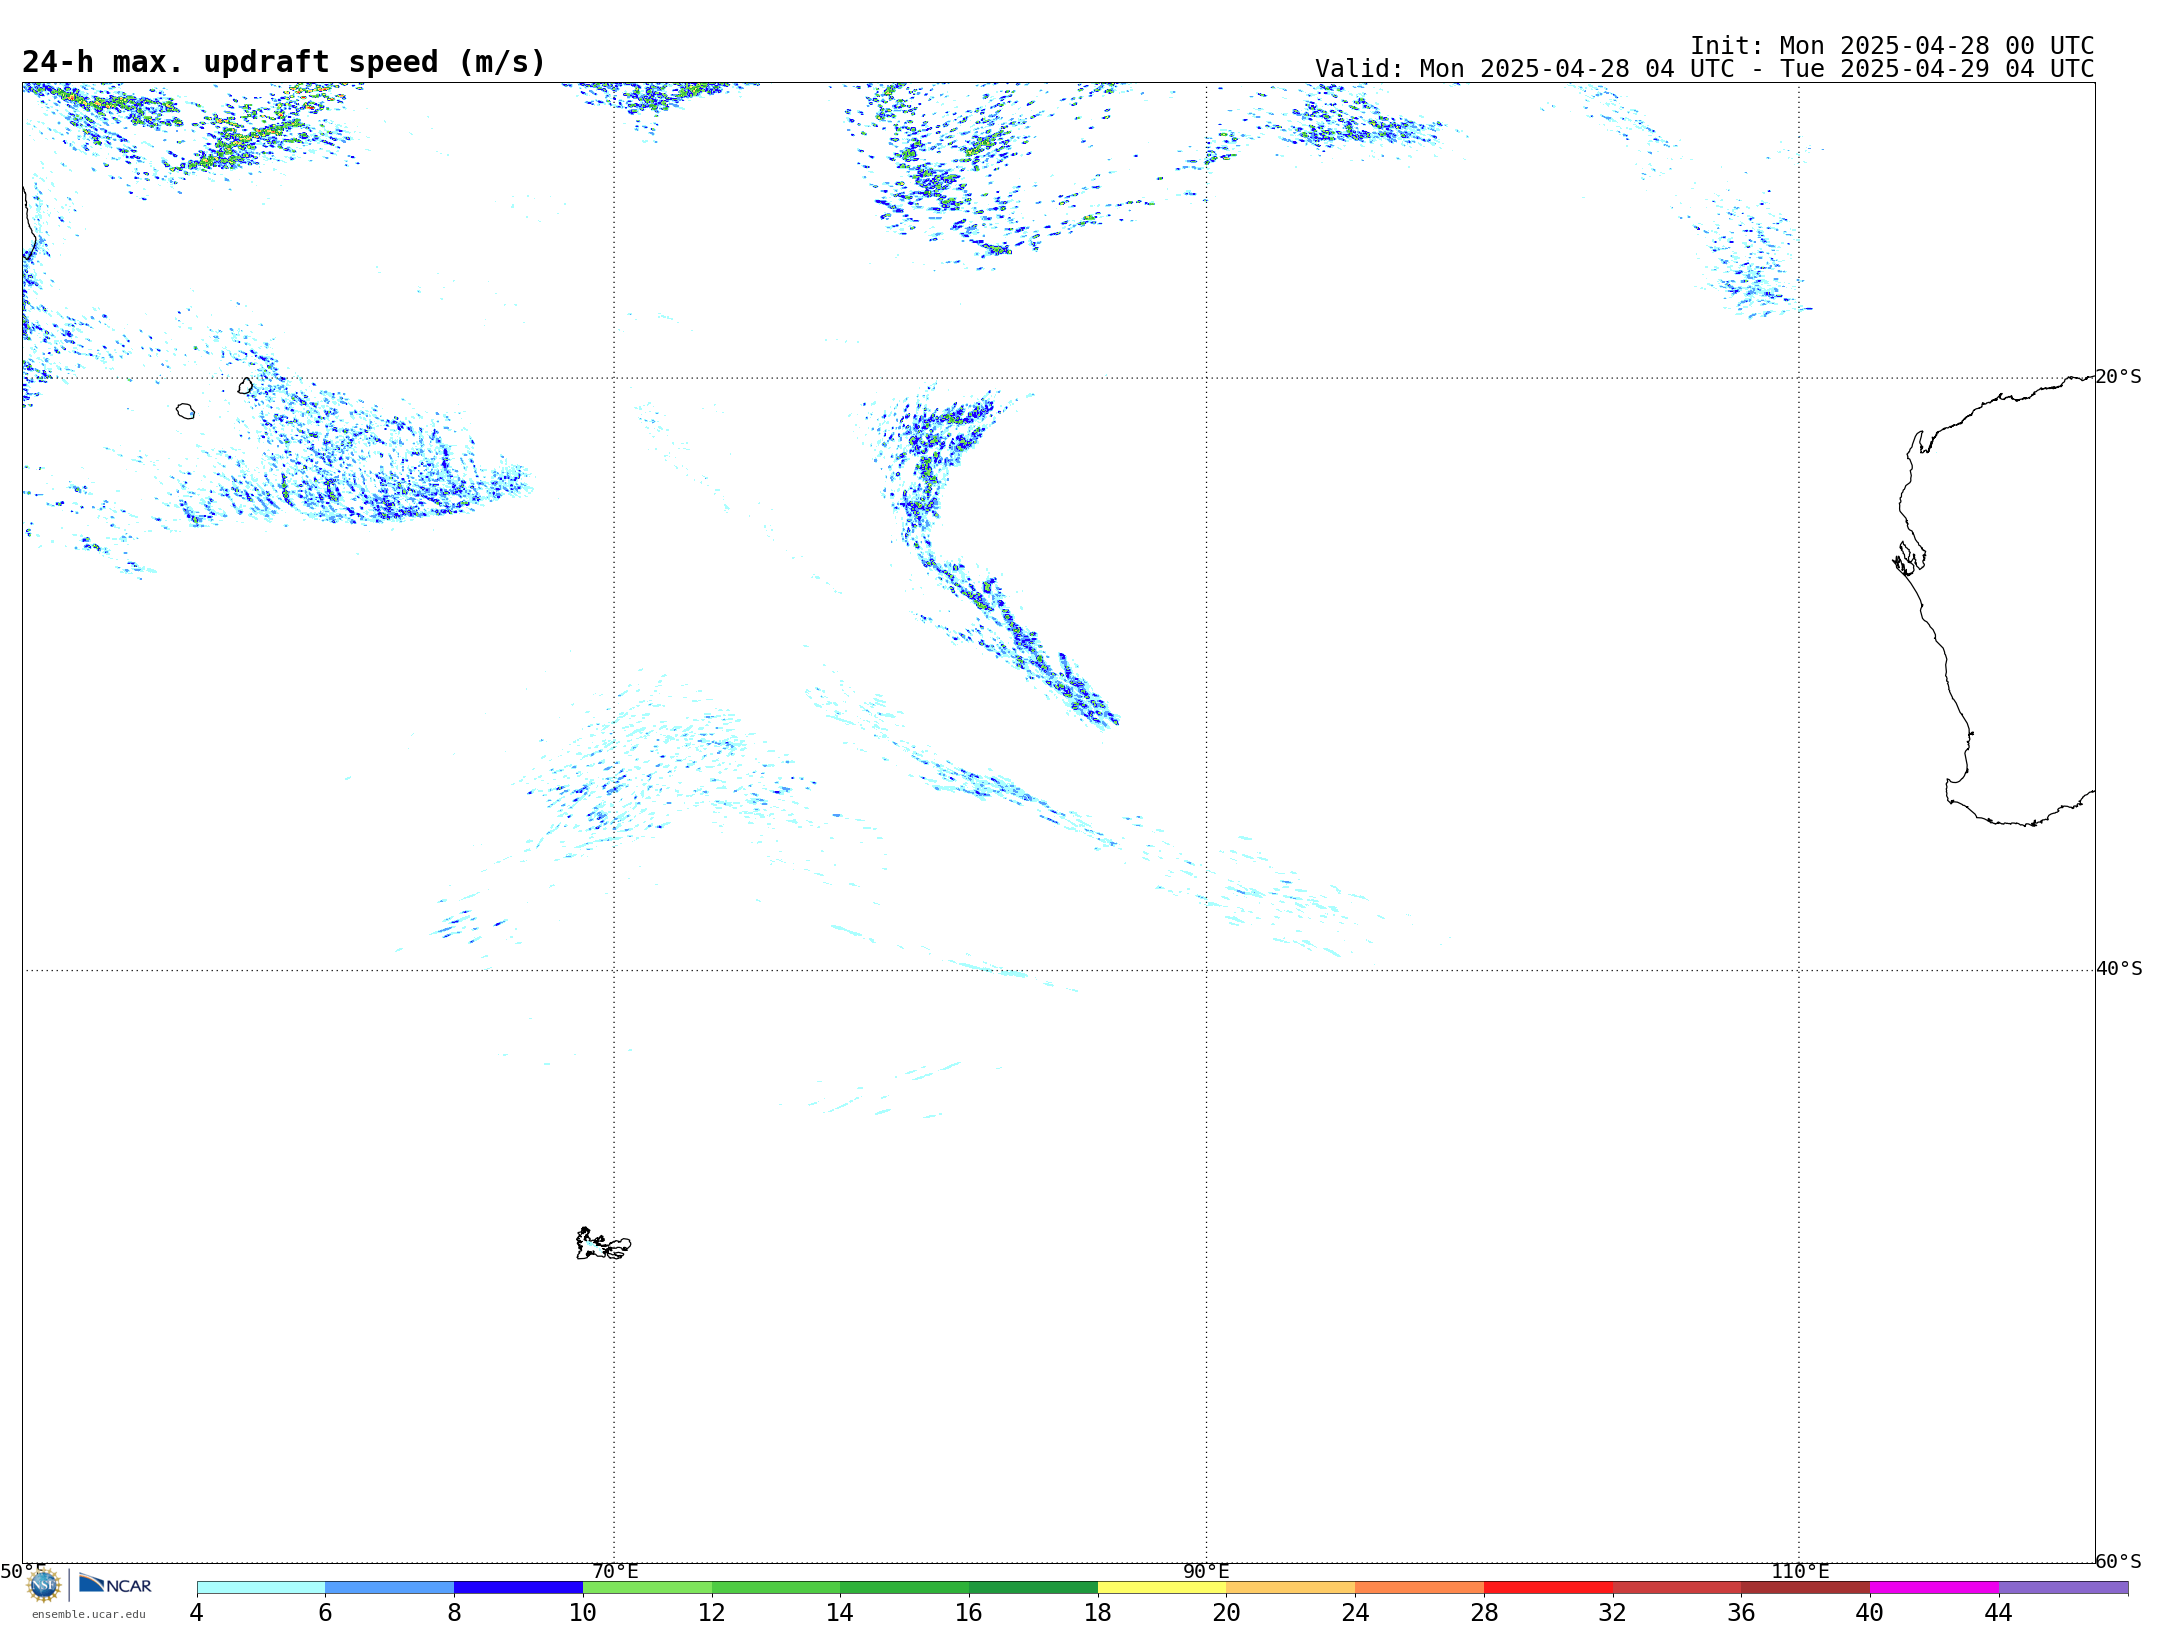The width and height of the screenshot is (2160, 1626).
Task: Click the colorbar tick label 4
Action: tap(196, 1613)
